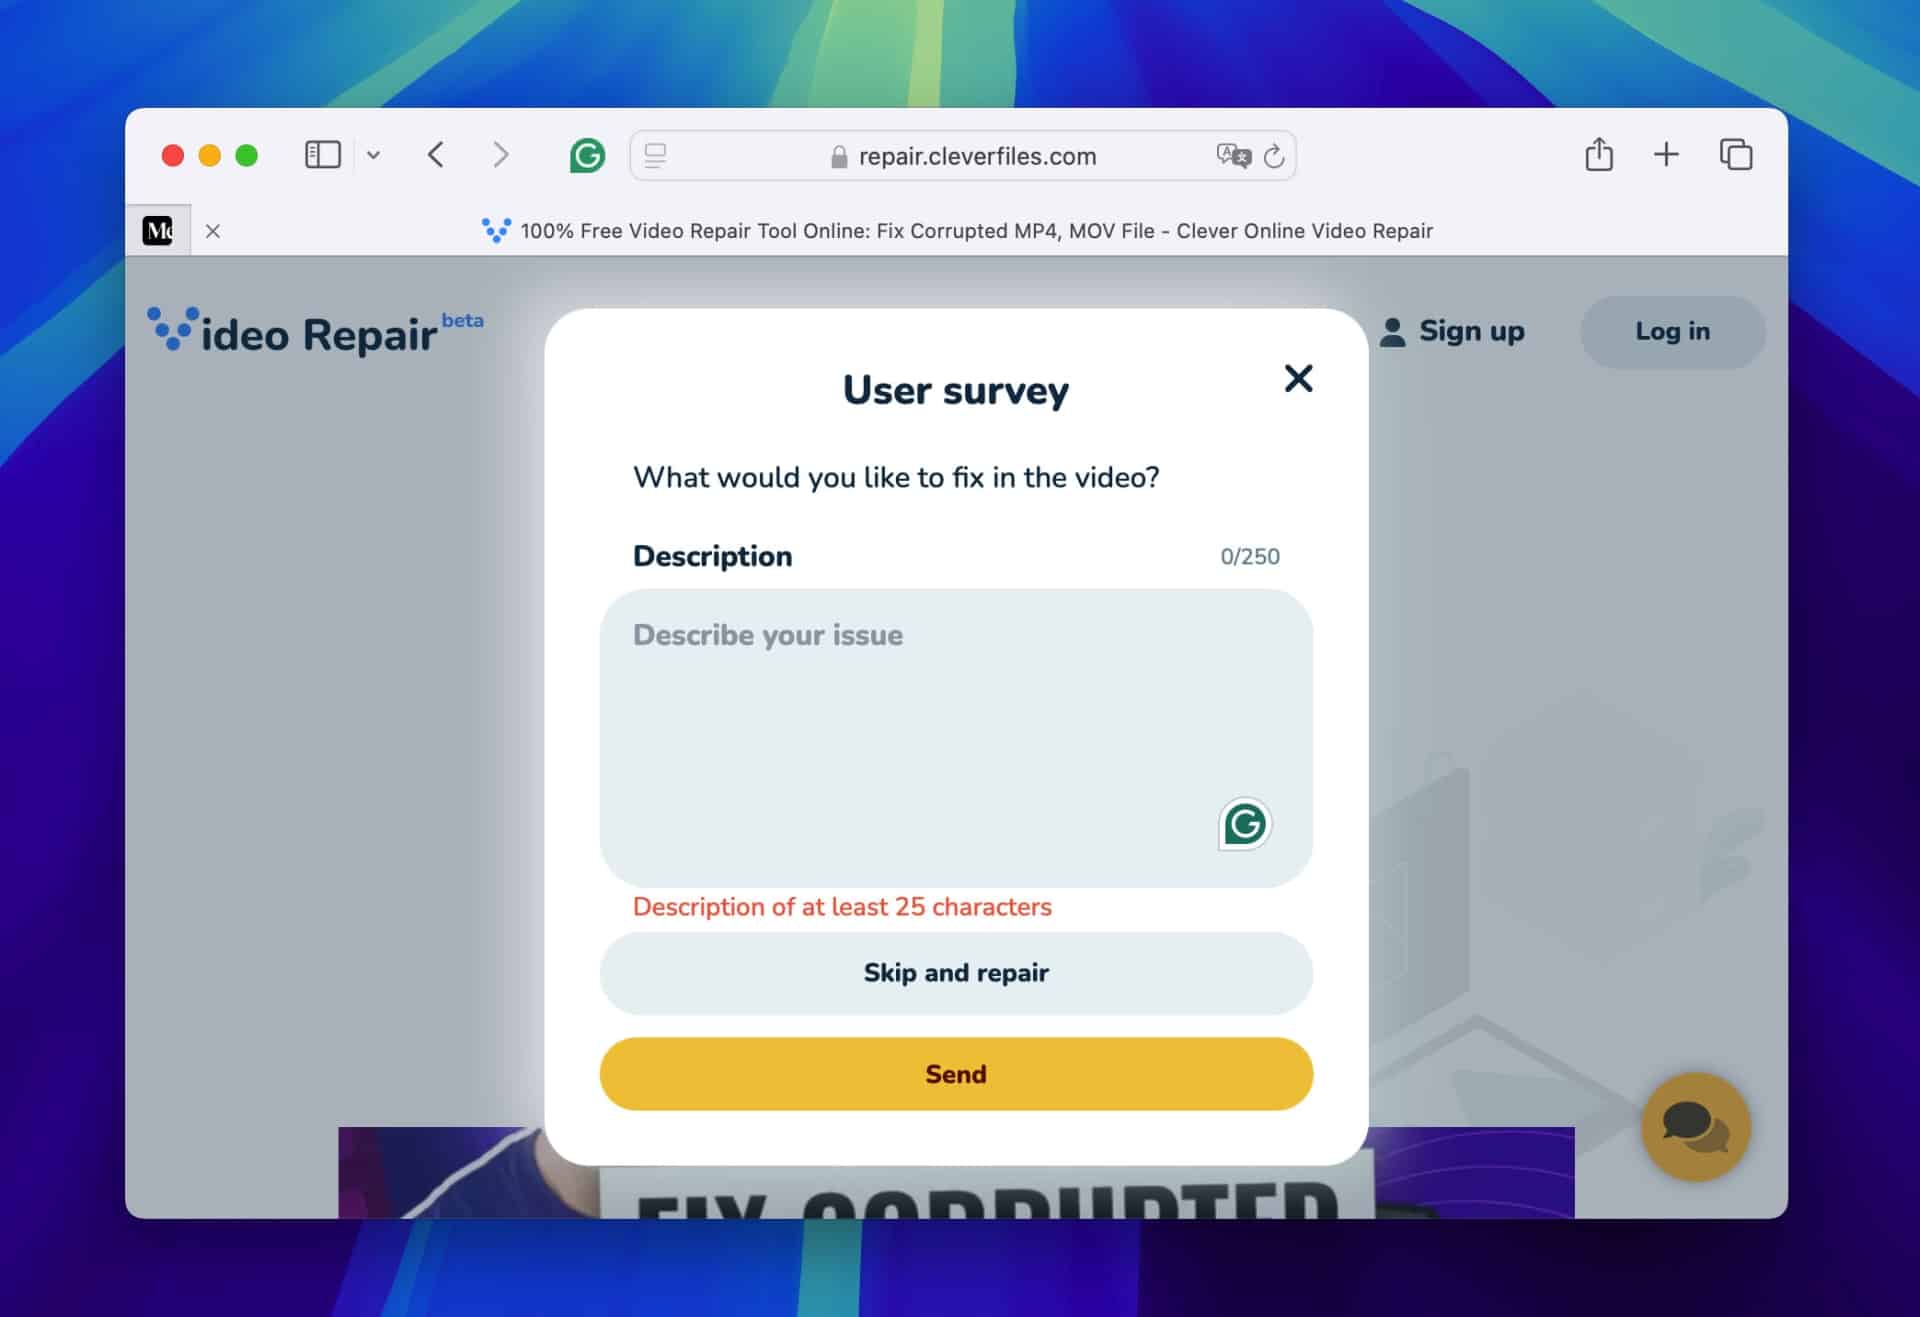The image size is (1920, 1317).
Task: Click the Safari share icon
Action: point(1600,155)
